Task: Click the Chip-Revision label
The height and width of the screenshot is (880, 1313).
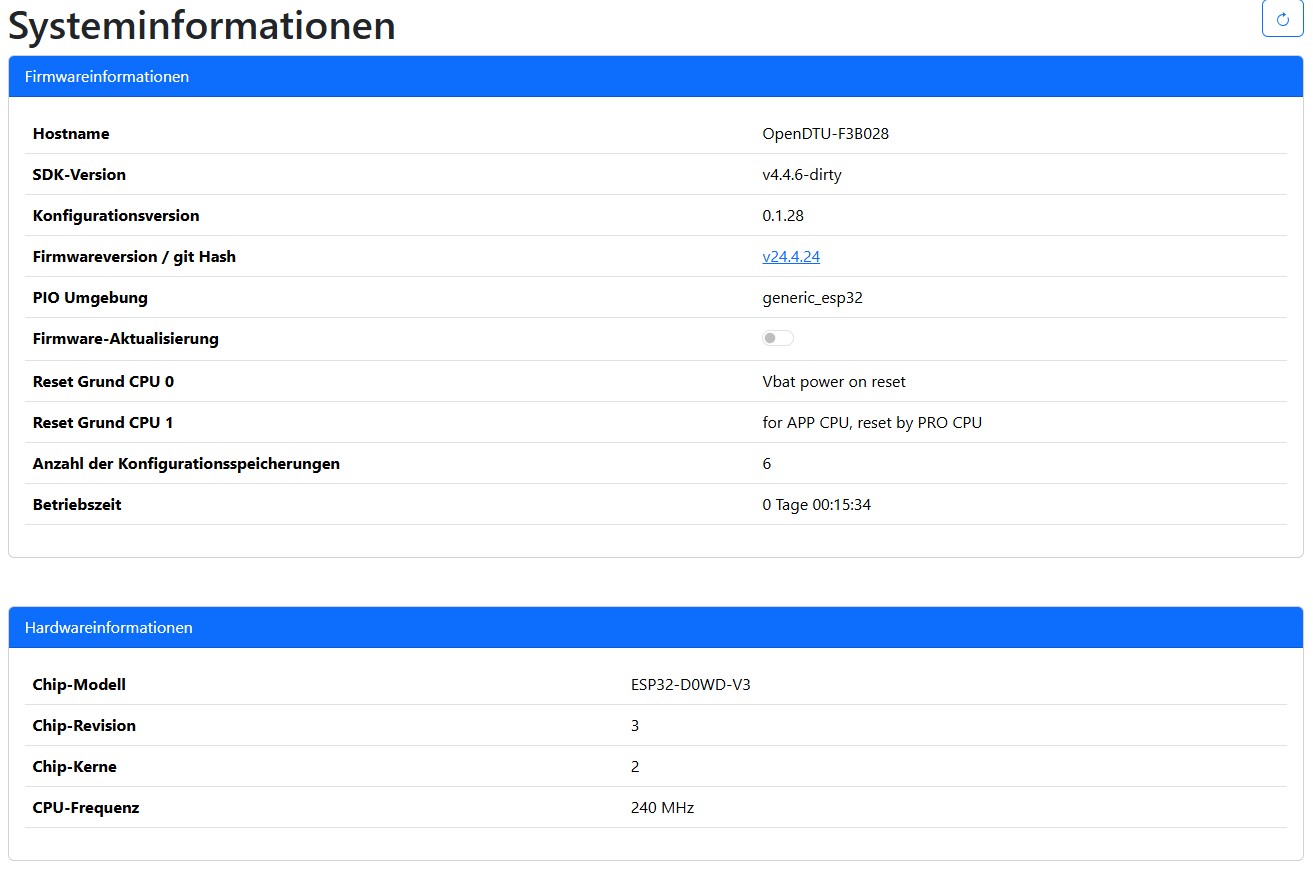Action: pyautogui.click(x=84, y=726)
